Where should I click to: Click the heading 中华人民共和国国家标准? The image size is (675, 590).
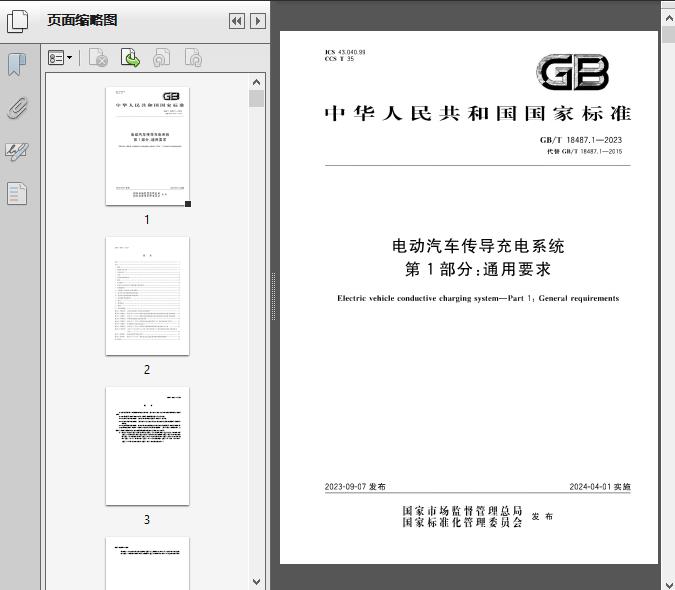(477, 114)
